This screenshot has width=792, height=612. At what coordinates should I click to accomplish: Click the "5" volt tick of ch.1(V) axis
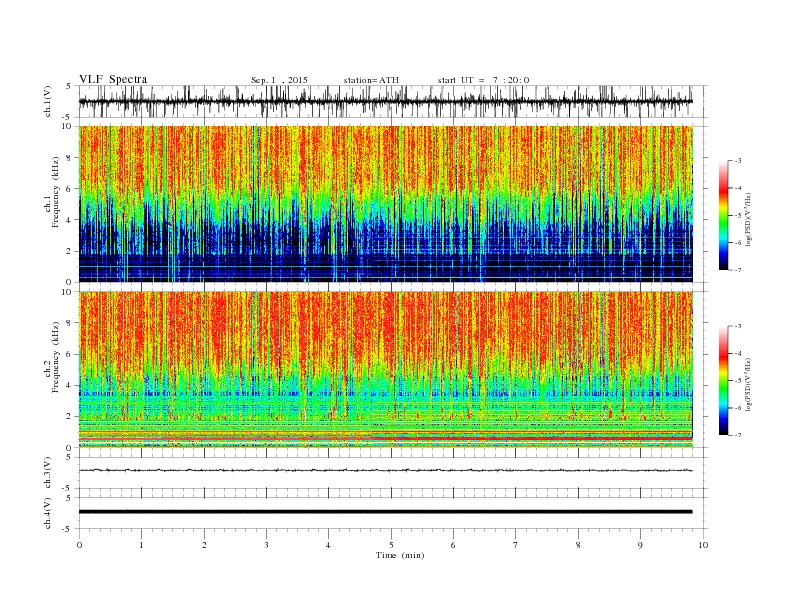[70, 86]
